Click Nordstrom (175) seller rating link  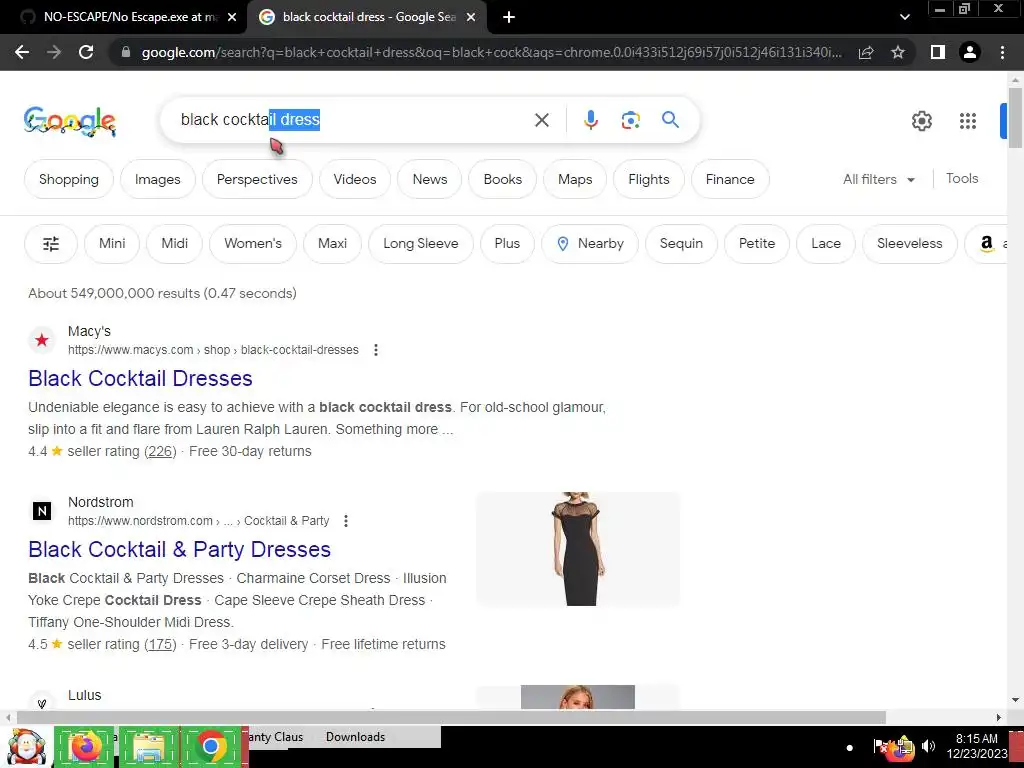(160, 645)
